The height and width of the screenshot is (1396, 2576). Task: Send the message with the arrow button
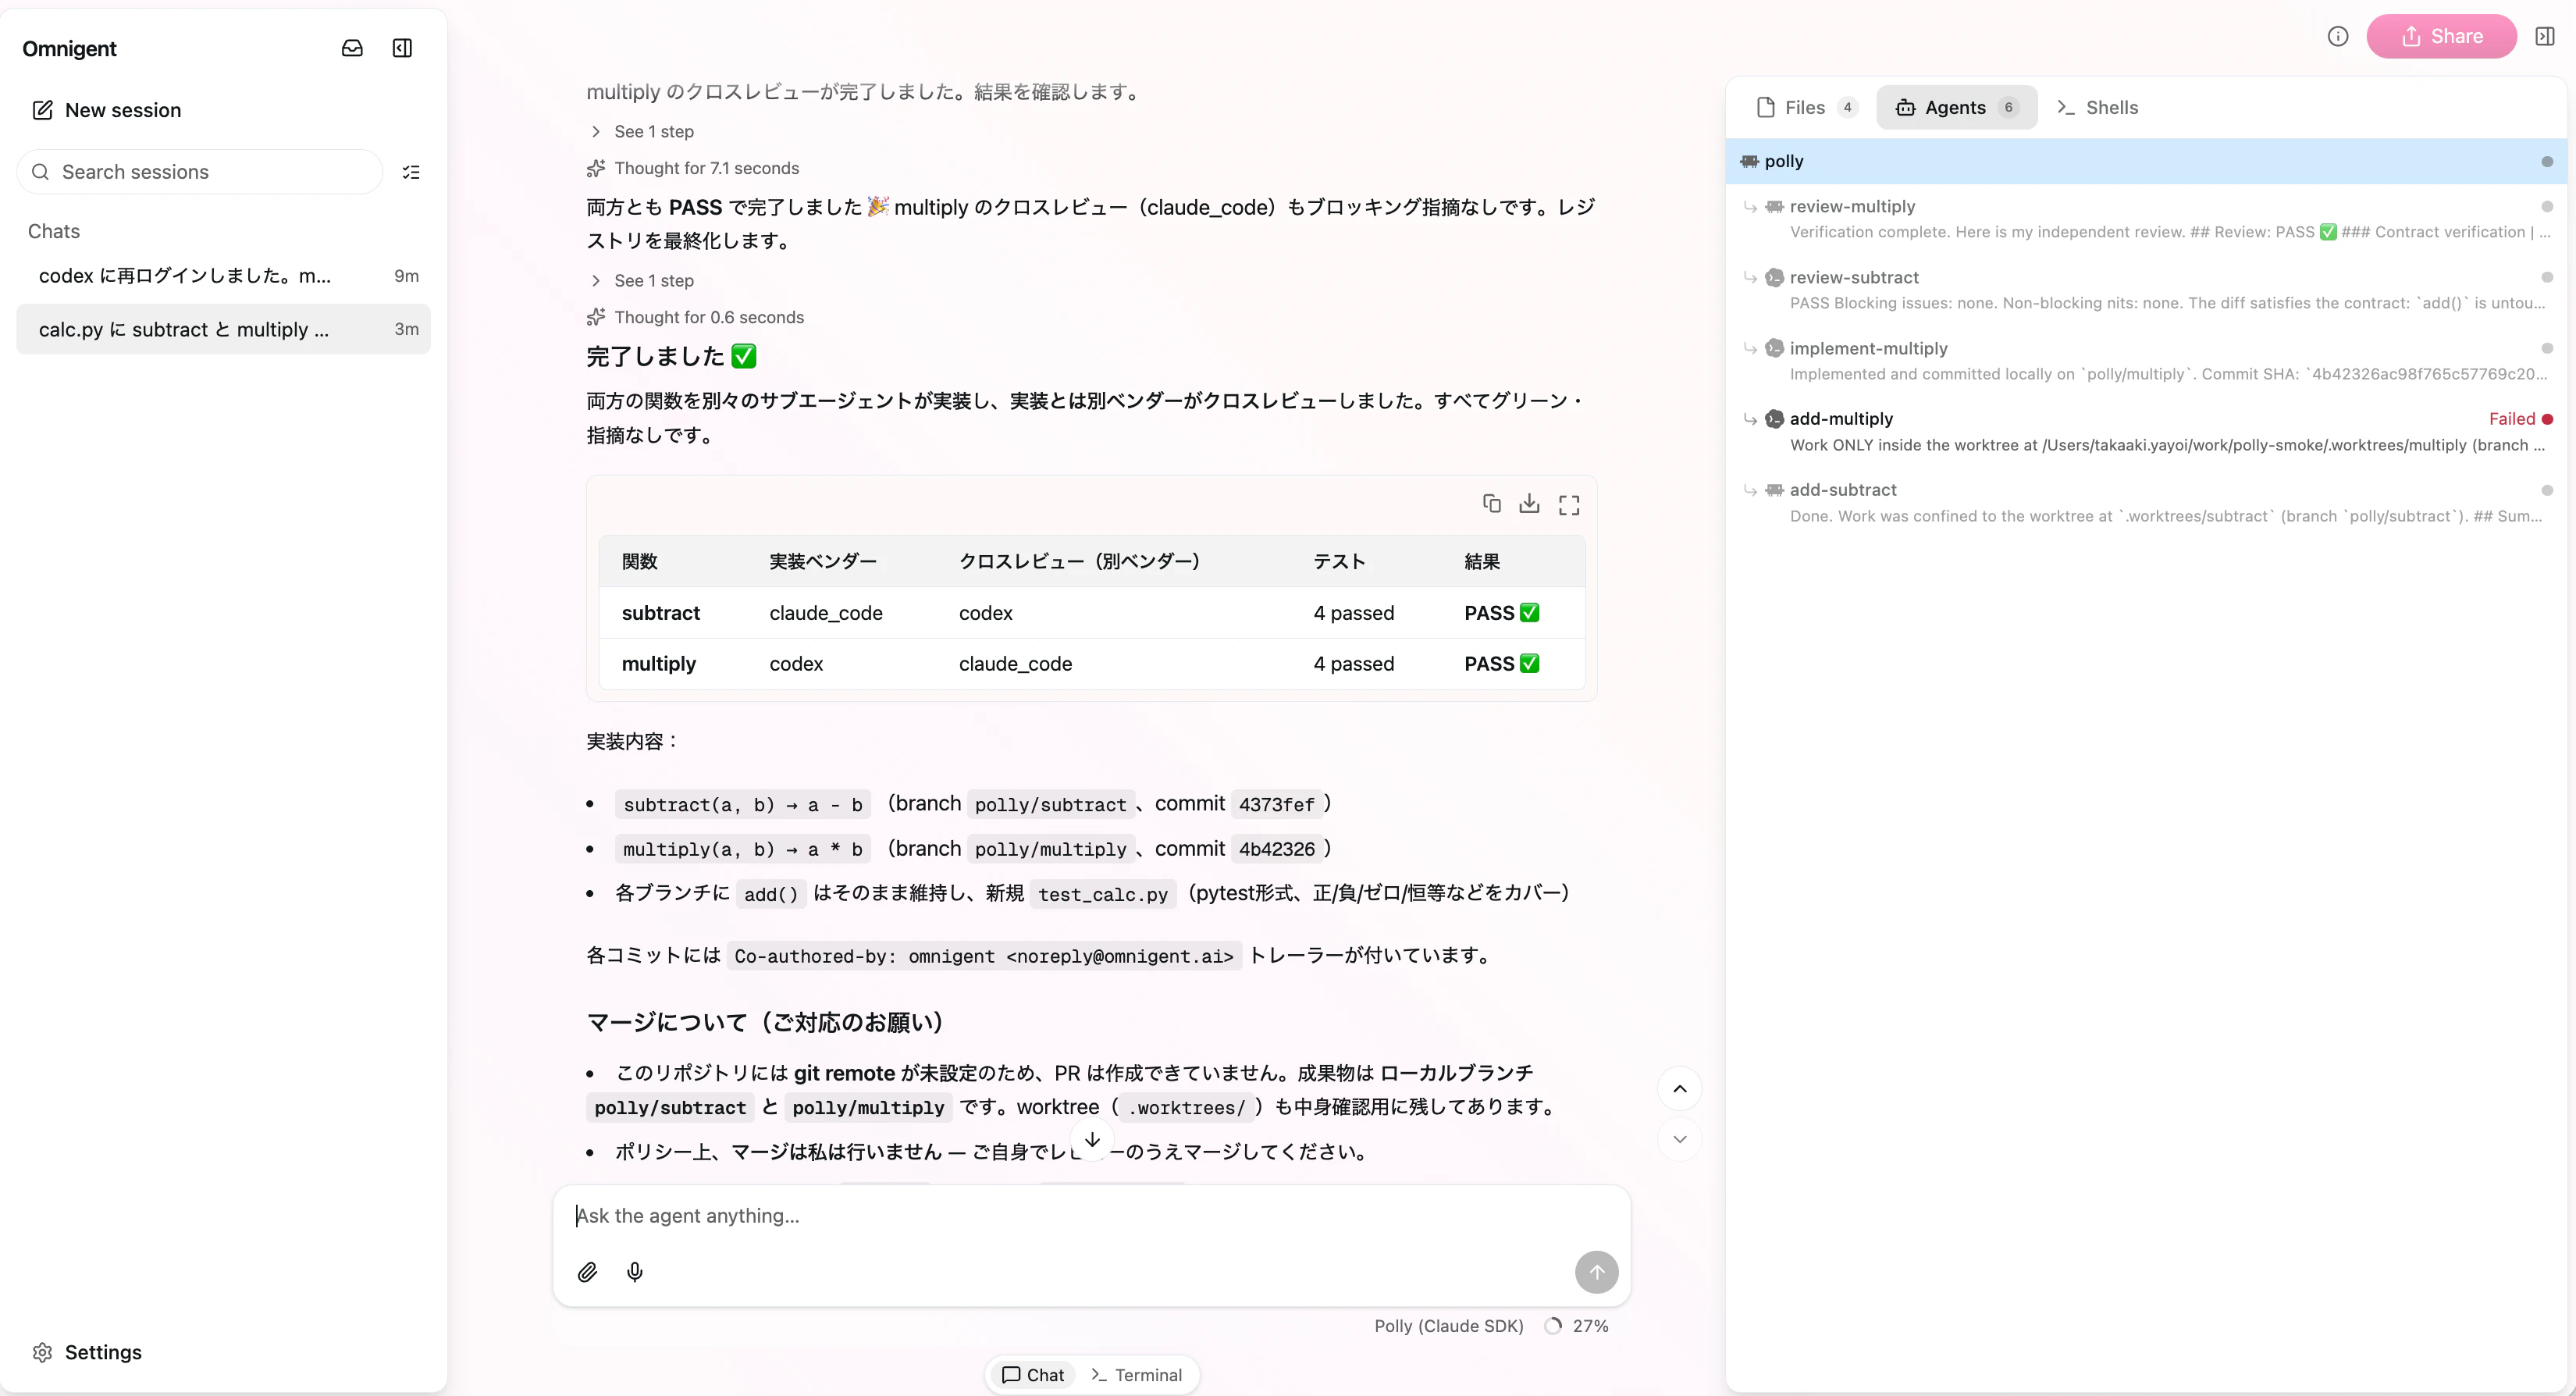(x=1597, y=1272)
